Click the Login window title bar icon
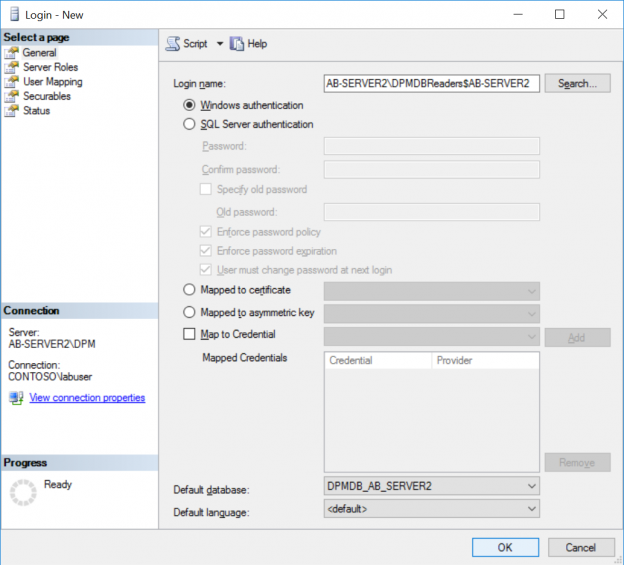The height and width of the screenshot is (565, 624). click(x=14, y=14)
